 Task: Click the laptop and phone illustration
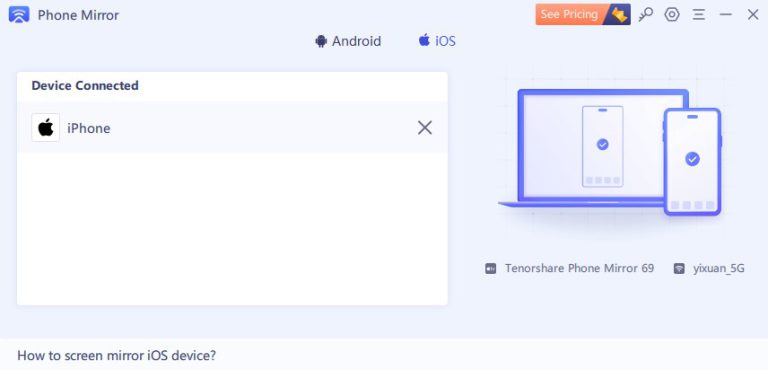pos(610,152)
